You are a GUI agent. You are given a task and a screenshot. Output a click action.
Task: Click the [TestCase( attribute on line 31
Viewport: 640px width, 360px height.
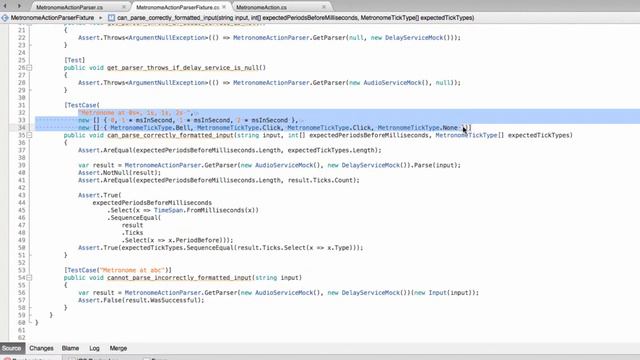click(82, 105)
